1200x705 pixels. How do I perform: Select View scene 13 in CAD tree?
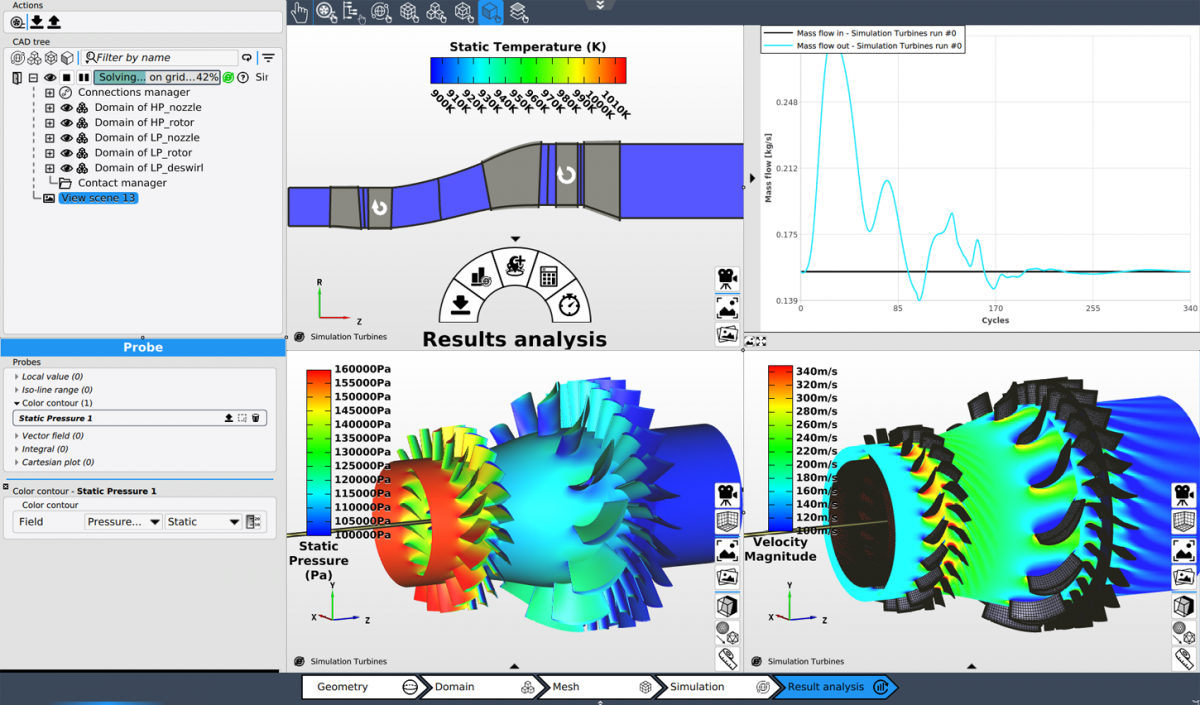pyautogui.click(x=97, y=198)
